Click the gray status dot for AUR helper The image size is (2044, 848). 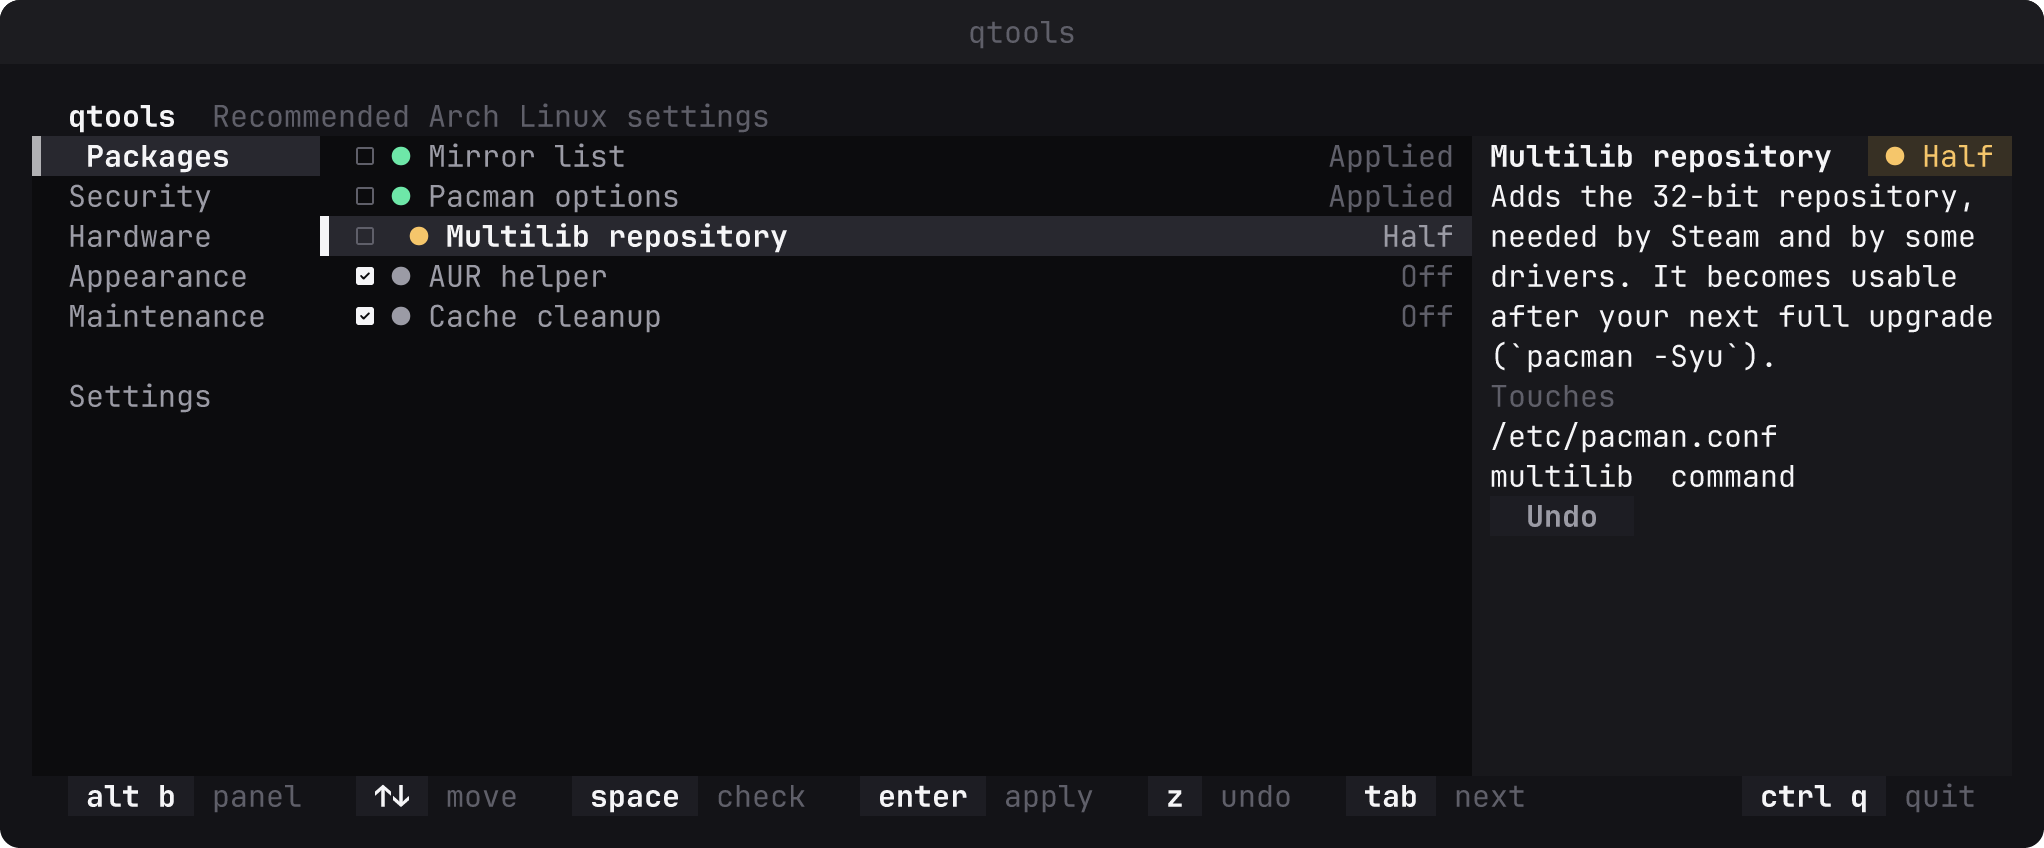(401, 276)
